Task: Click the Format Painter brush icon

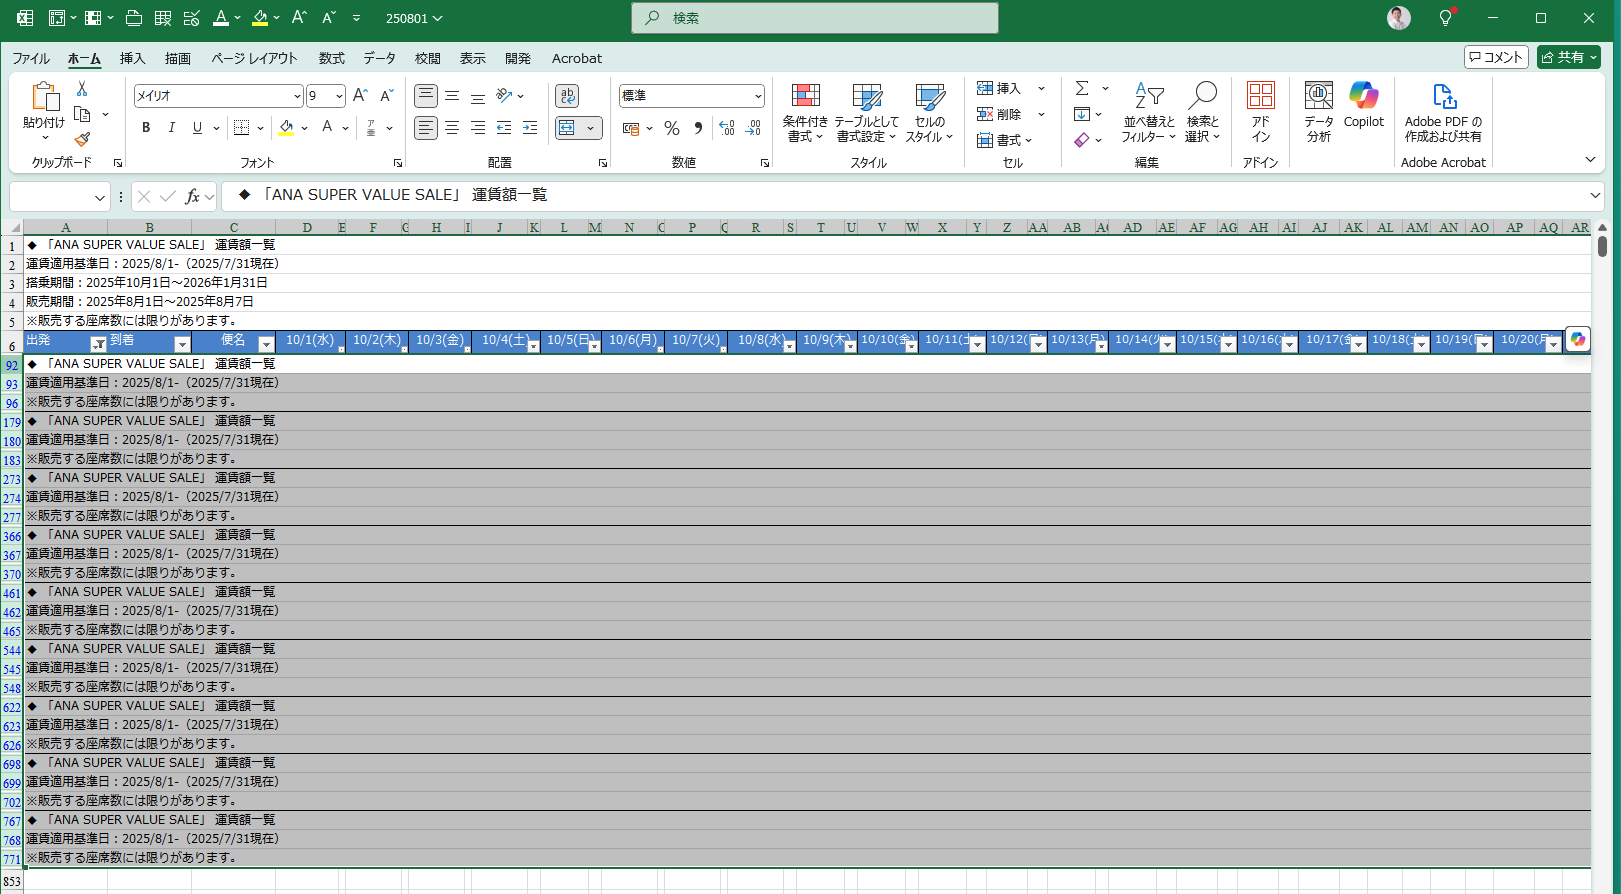Action: [82, 139]
